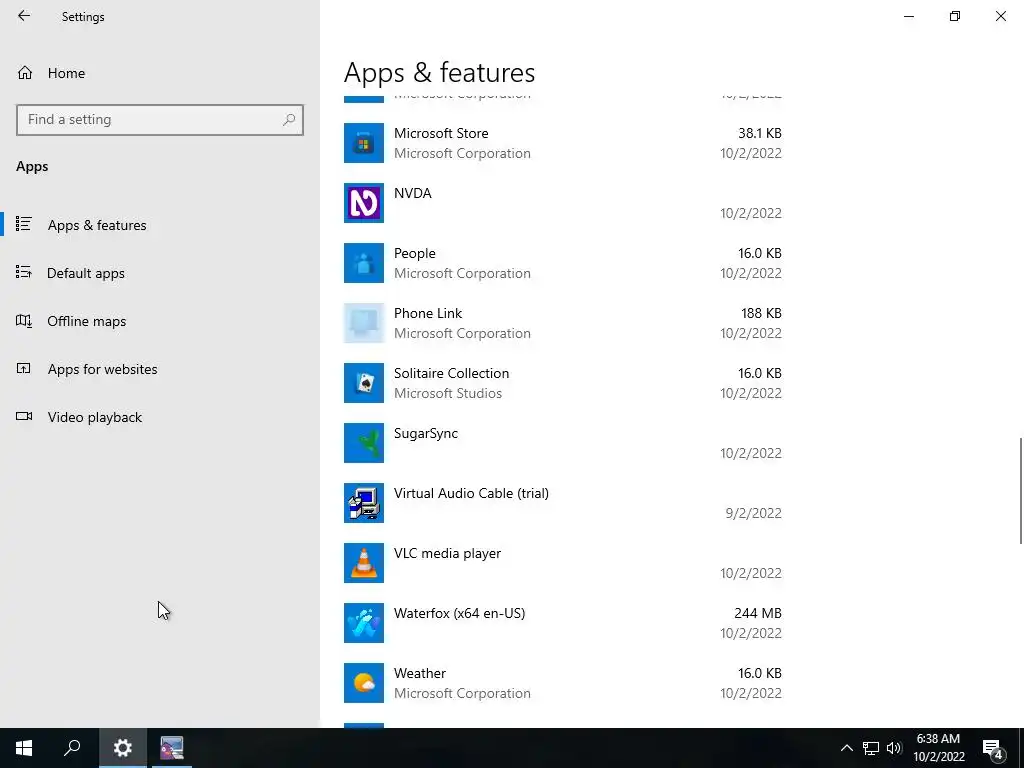Click the Home house icon
Image resolution: width=1024 pixels, height=768 pixels.
coord(25,72)
